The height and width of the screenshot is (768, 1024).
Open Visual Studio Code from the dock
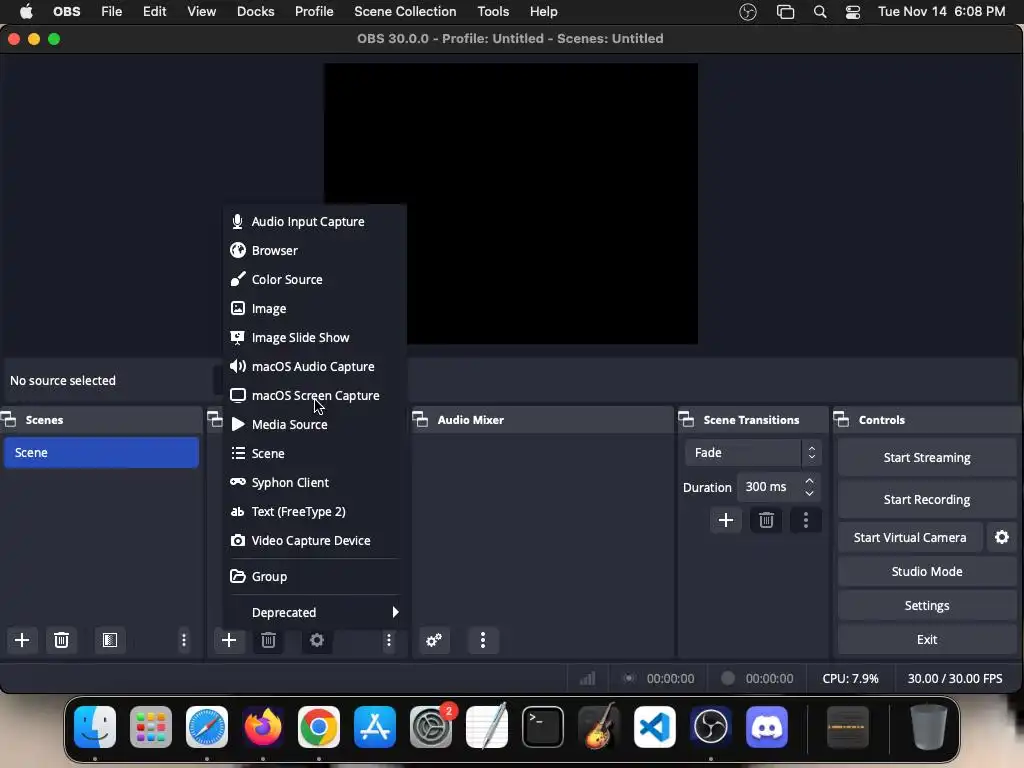[x=654, y=727]
